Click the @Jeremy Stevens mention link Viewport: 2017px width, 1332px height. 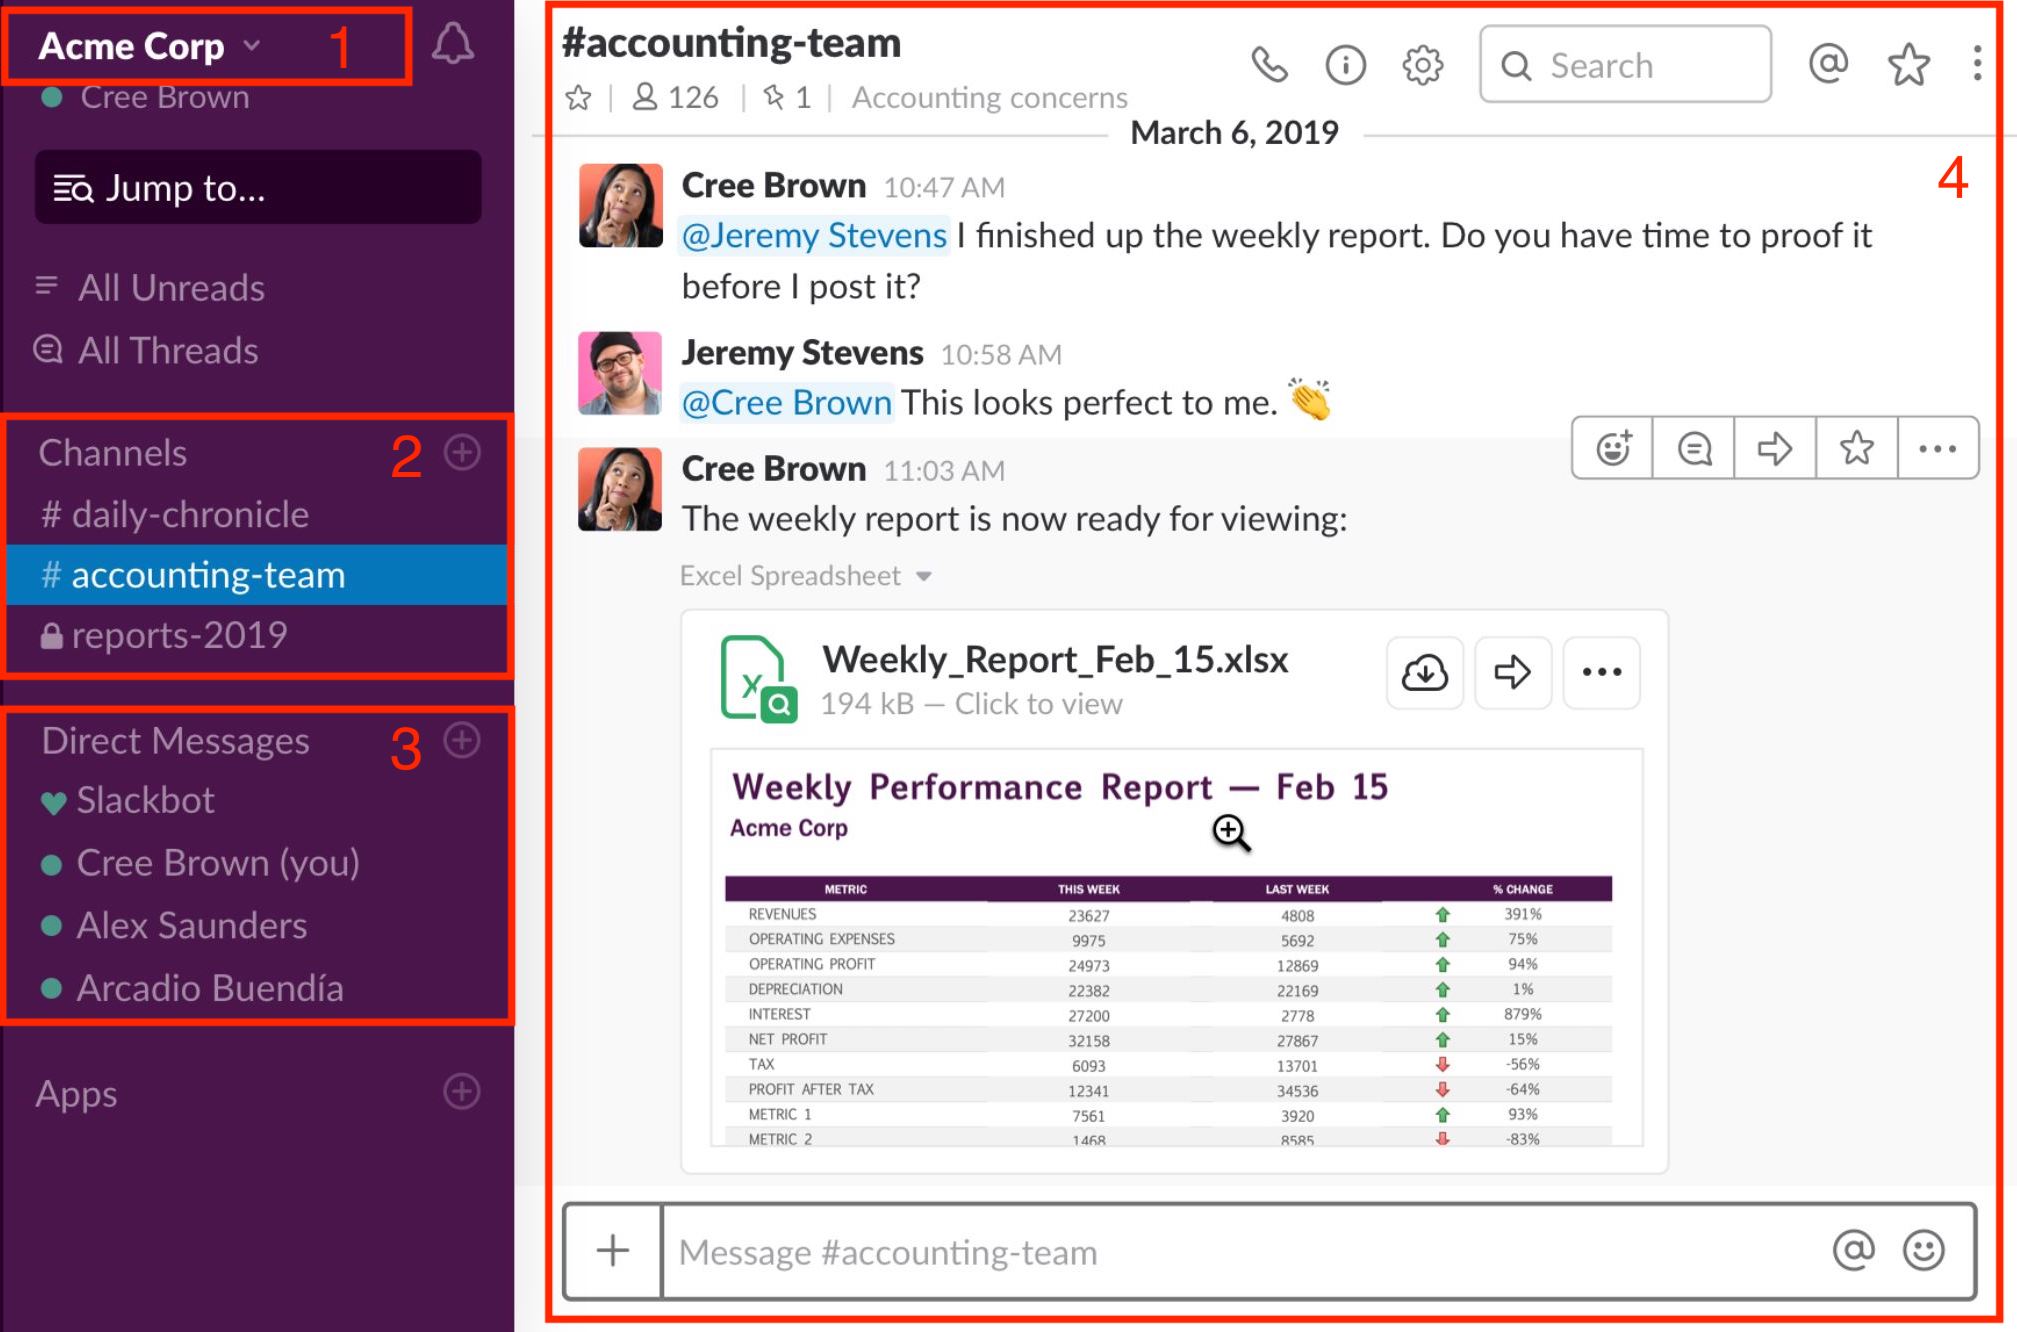pyautogui.click(x=813, y=236)
